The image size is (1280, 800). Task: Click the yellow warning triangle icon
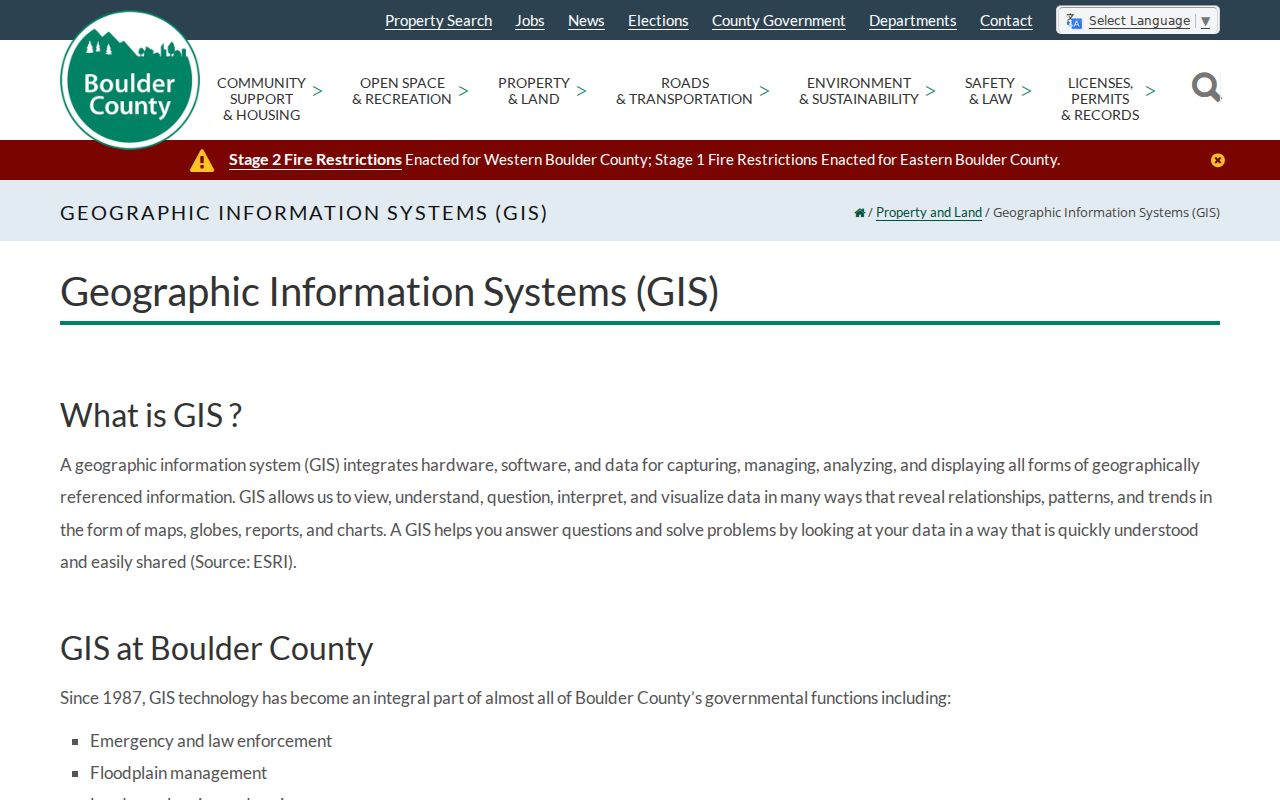point(202,160)
